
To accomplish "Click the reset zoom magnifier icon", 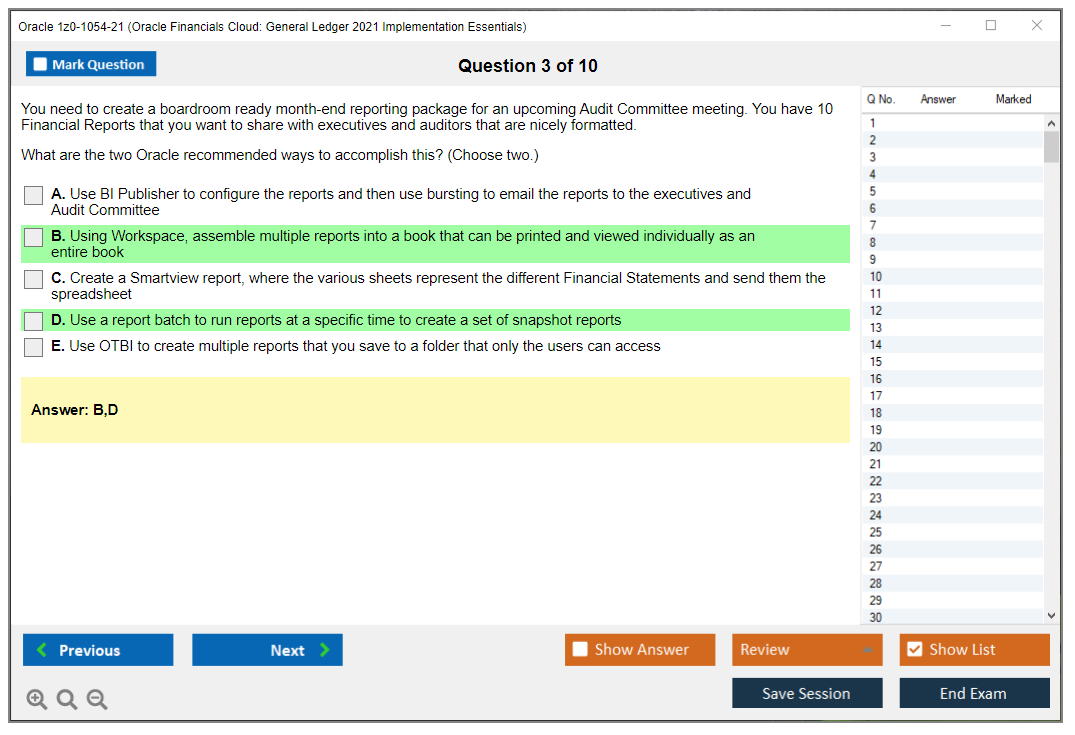I will click(x=67, y=700).
